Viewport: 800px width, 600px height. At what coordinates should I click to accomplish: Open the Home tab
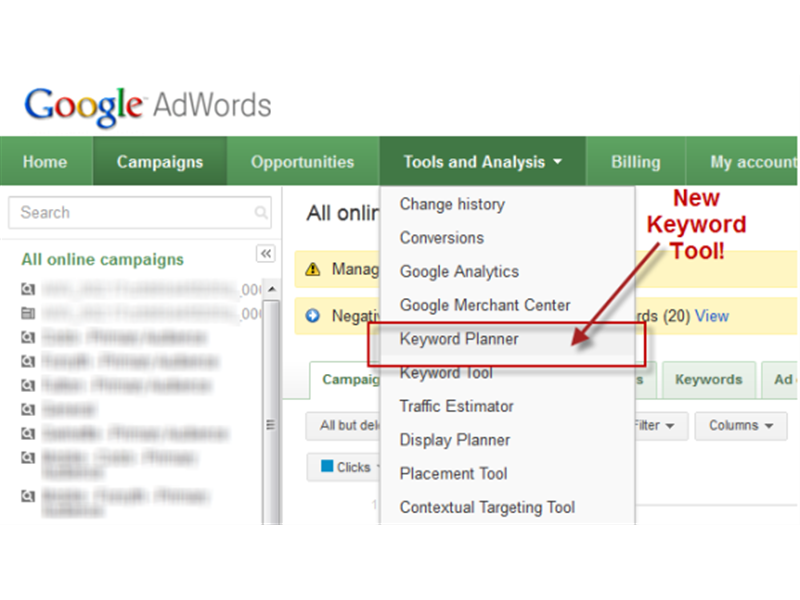coord(45,161)
